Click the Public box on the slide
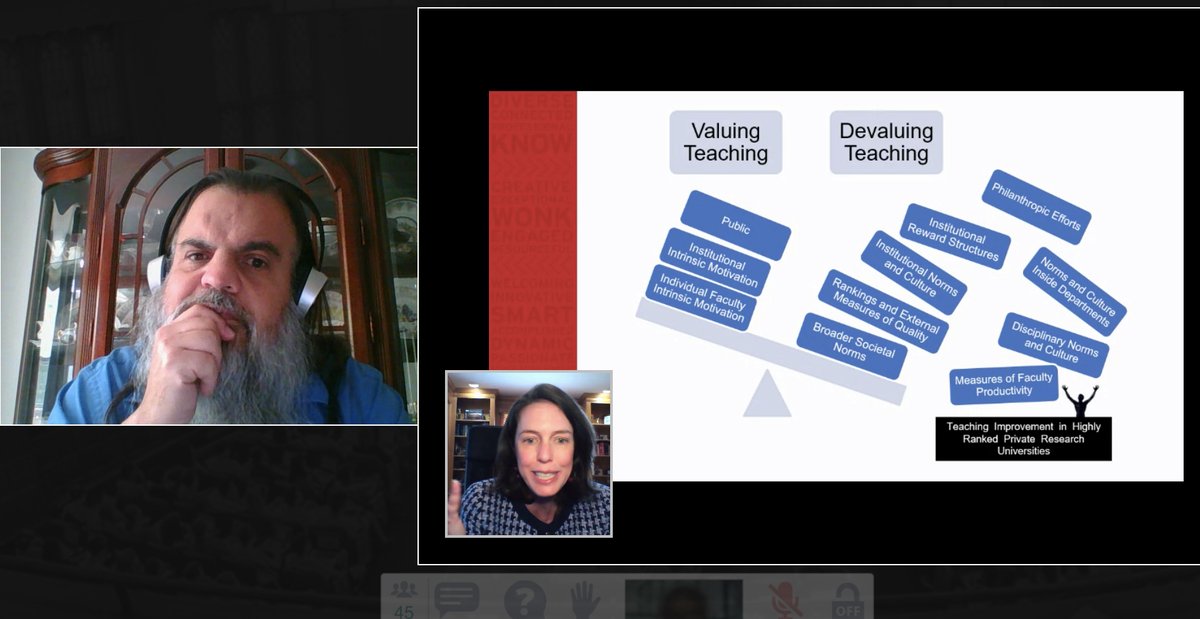This screenshot has height=619, width=1200. (735, 225)
